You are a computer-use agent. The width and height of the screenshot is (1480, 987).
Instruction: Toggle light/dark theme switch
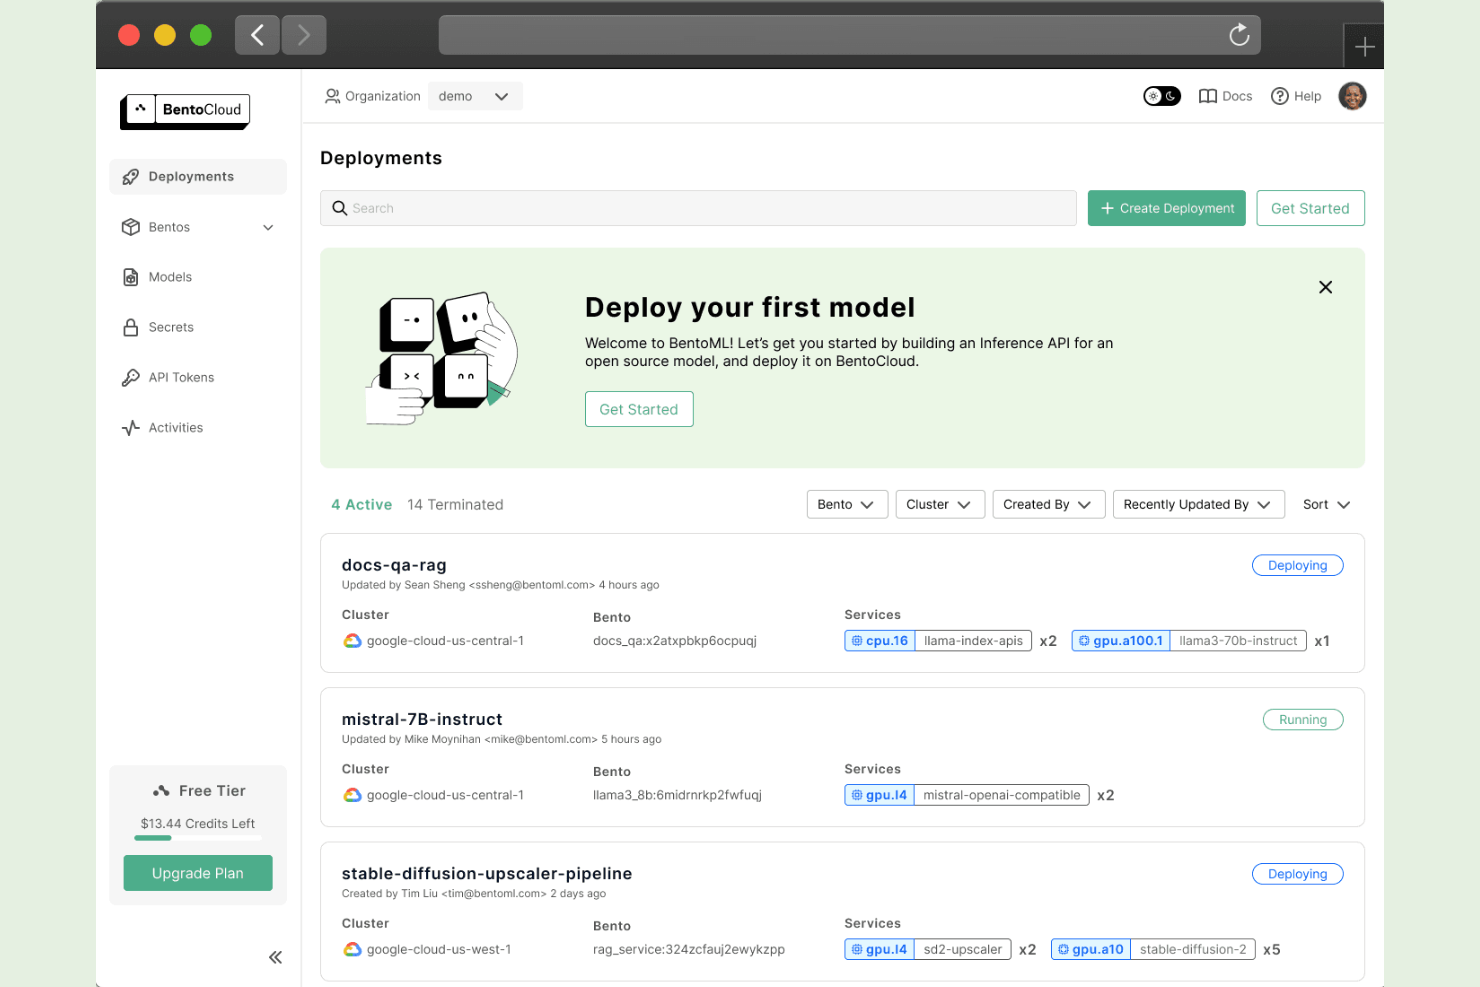(x=1162, y=96)
